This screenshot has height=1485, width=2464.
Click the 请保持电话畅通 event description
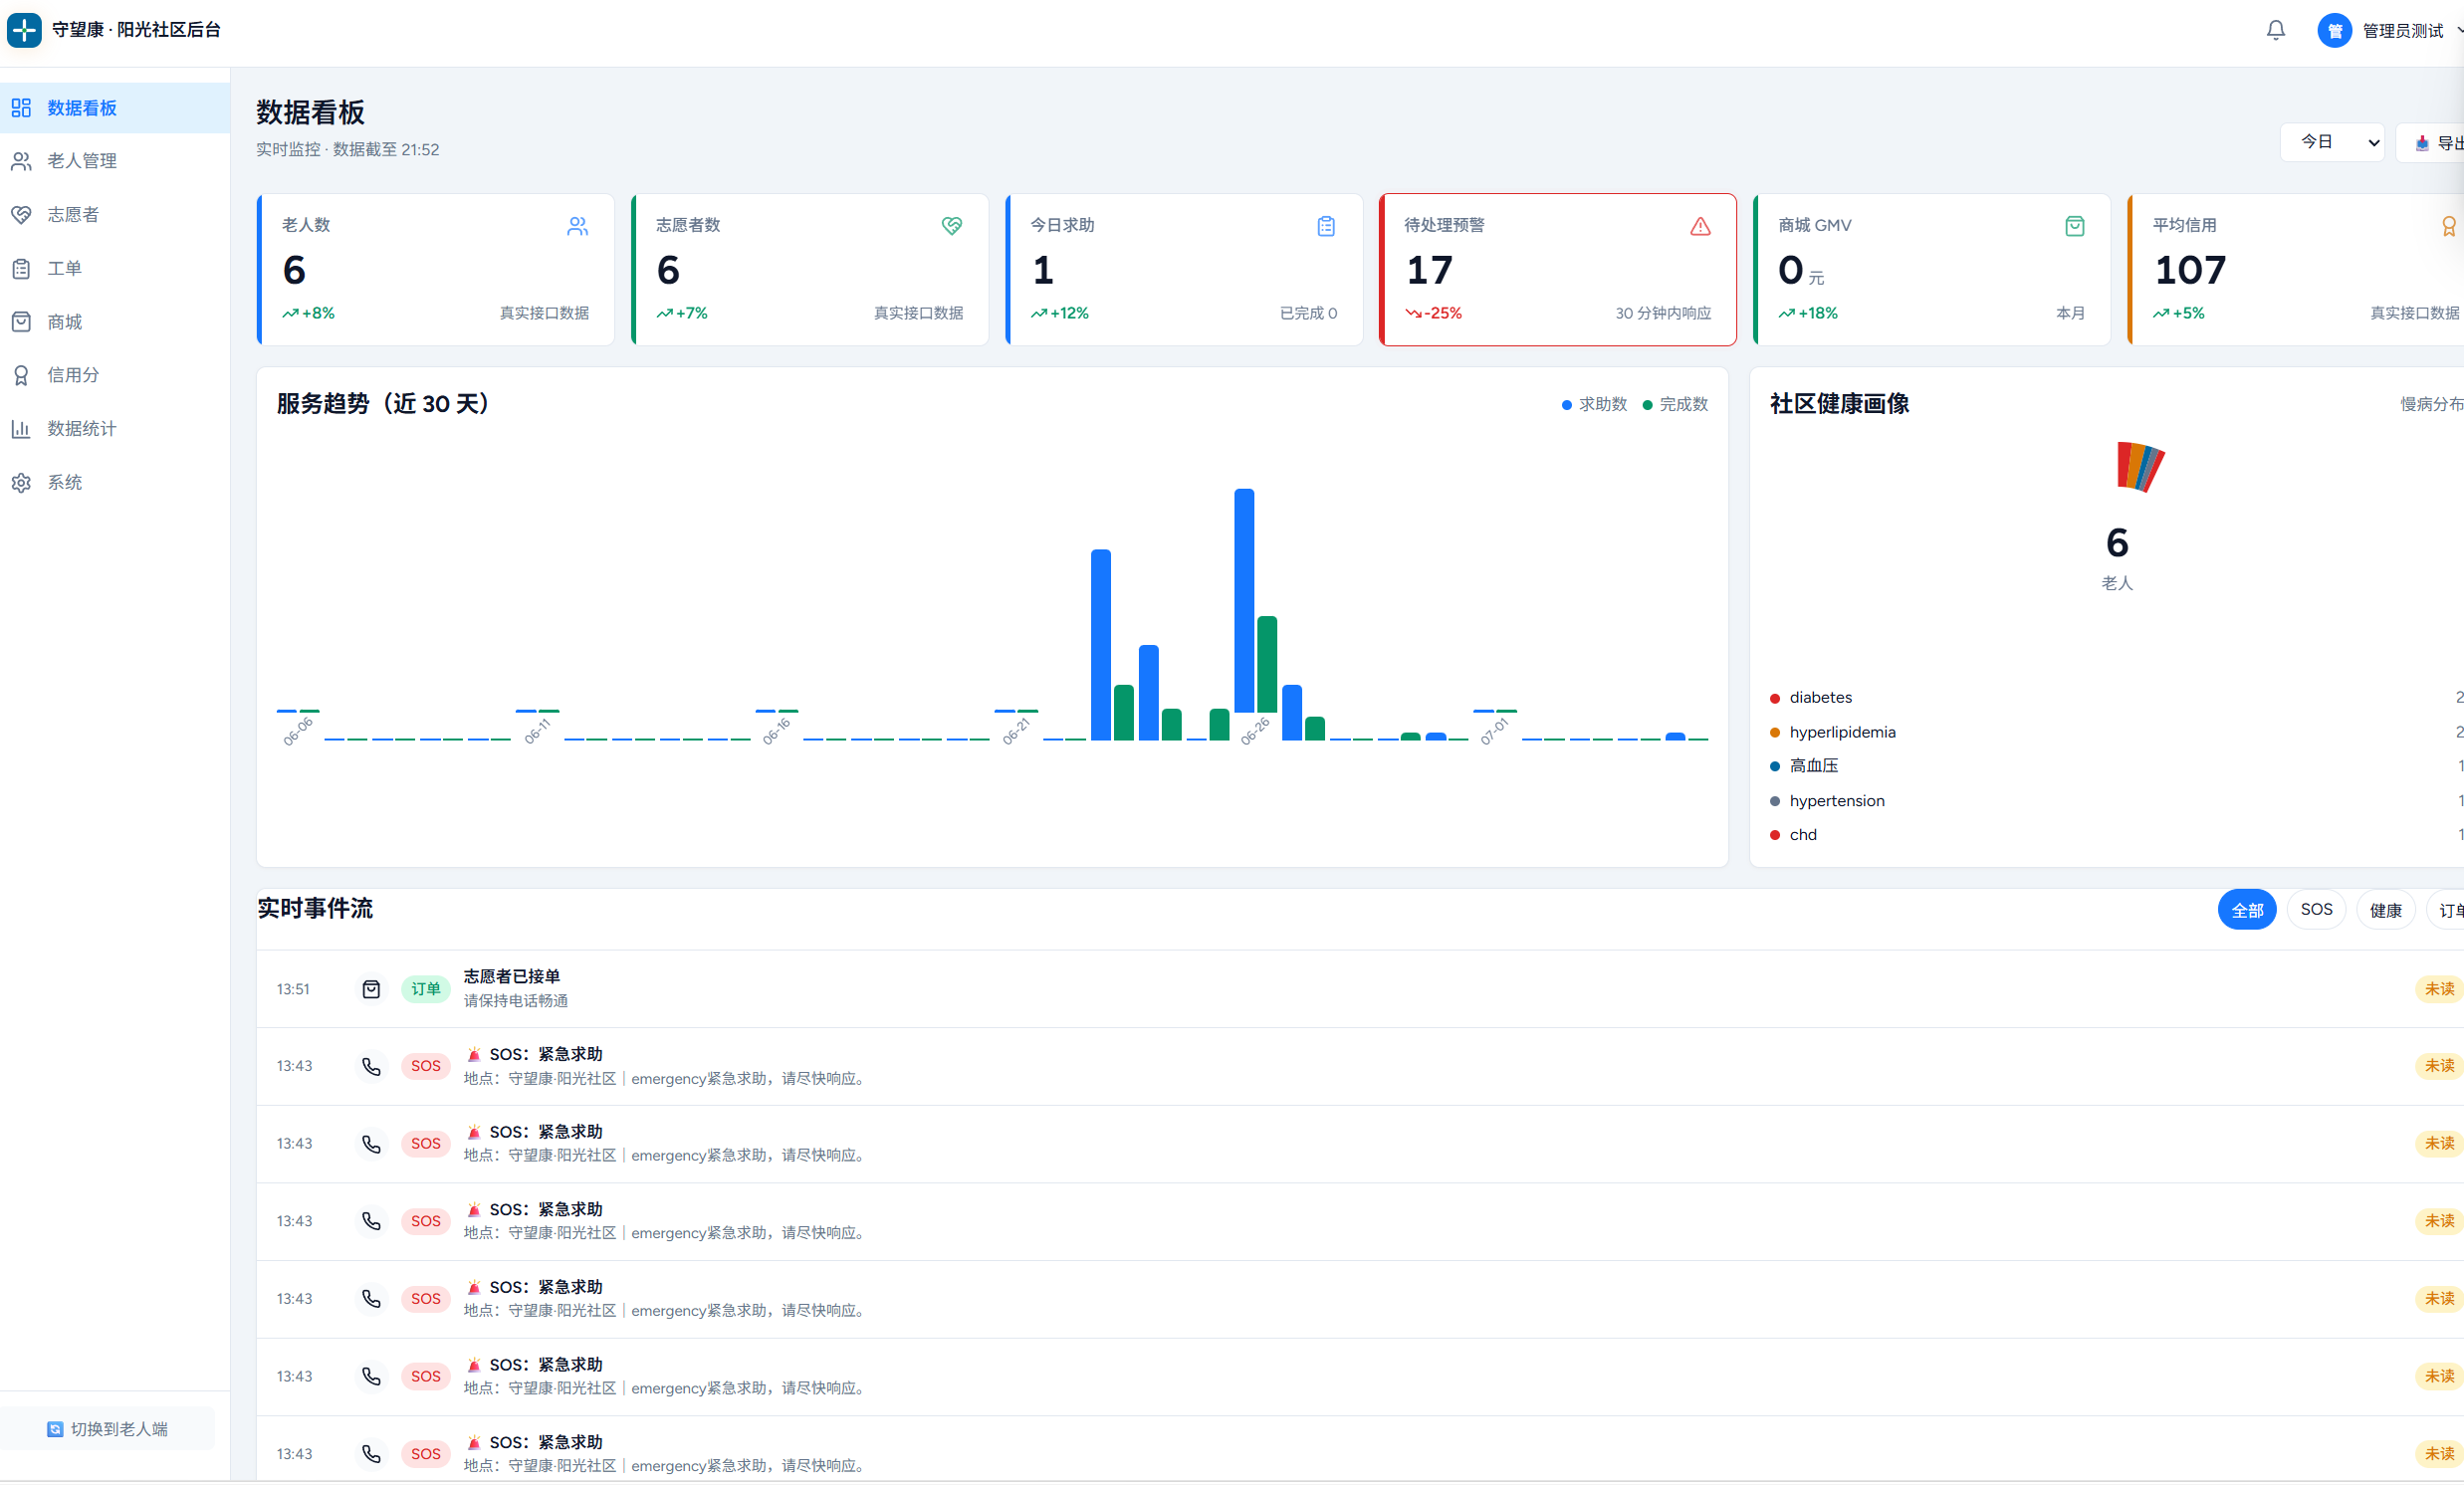click(x=515, y=1001)
